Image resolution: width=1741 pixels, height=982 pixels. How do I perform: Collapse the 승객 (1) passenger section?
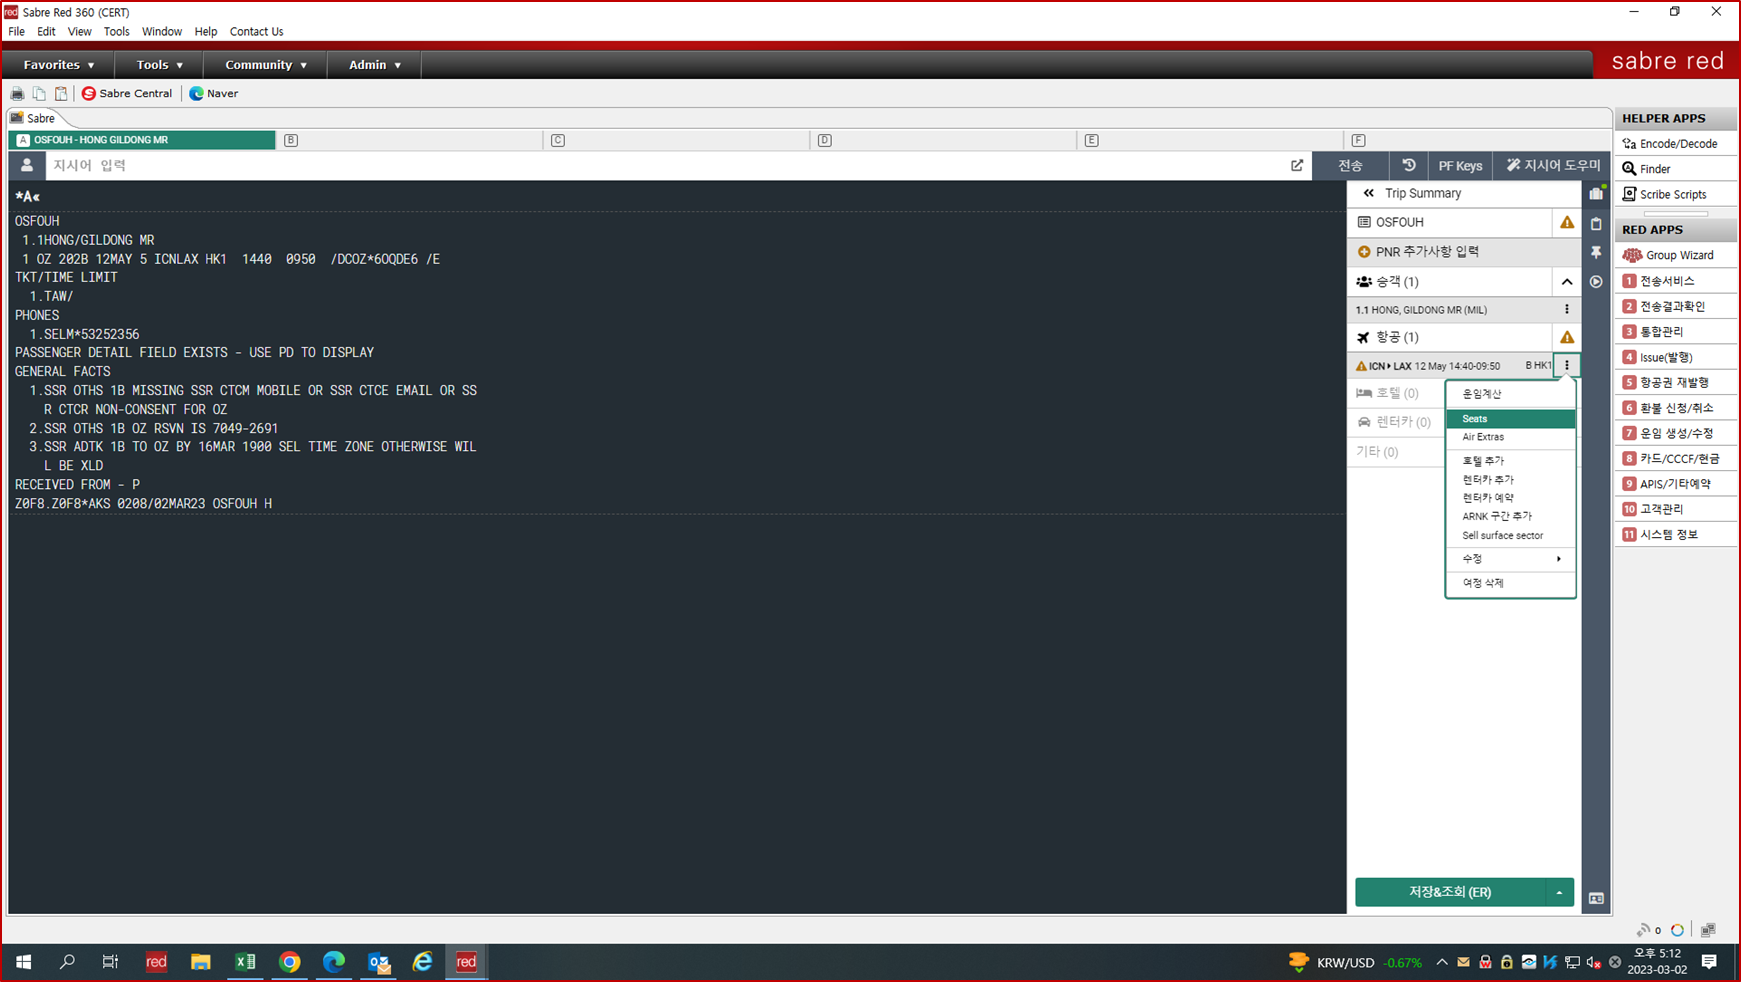click(1567, 282)
